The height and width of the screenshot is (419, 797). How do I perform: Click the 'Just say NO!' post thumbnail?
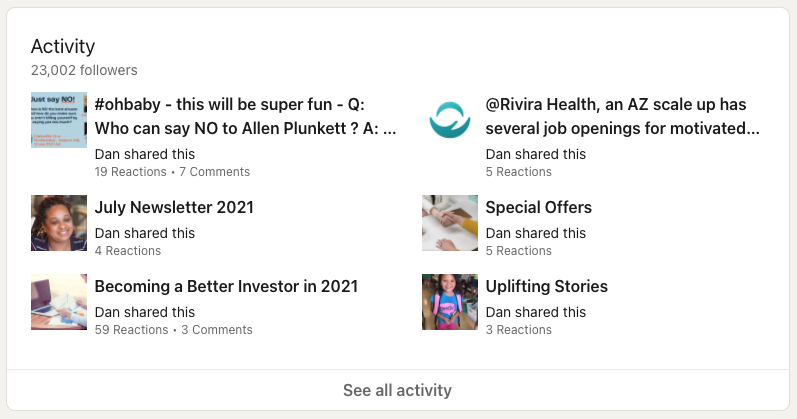pos(59,120)
